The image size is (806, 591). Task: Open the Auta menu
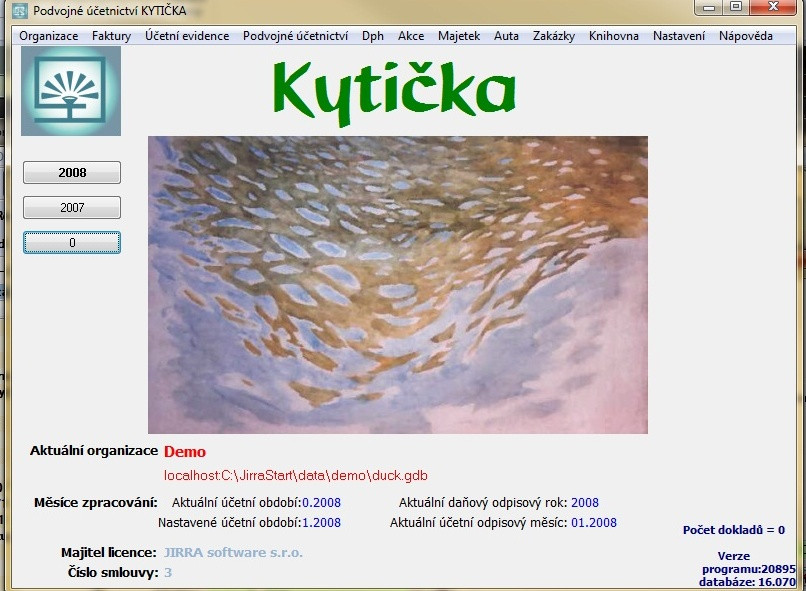(506, 36)
